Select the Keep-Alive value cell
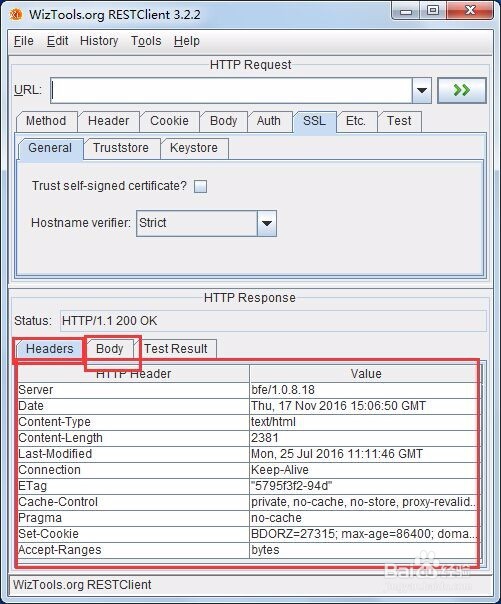 point(364,470)
